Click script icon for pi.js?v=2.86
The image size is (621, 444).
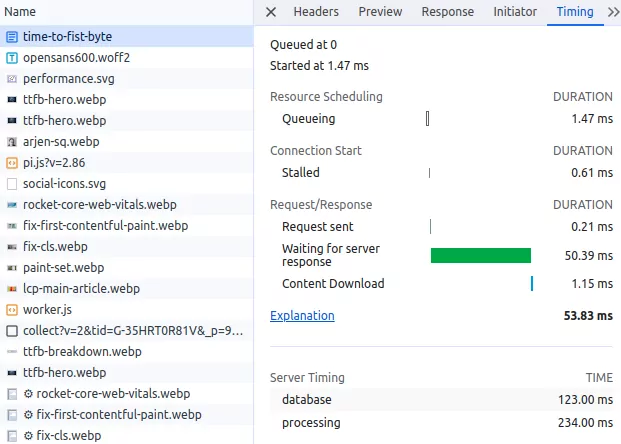pyautogui.click(x=12, y=163)
